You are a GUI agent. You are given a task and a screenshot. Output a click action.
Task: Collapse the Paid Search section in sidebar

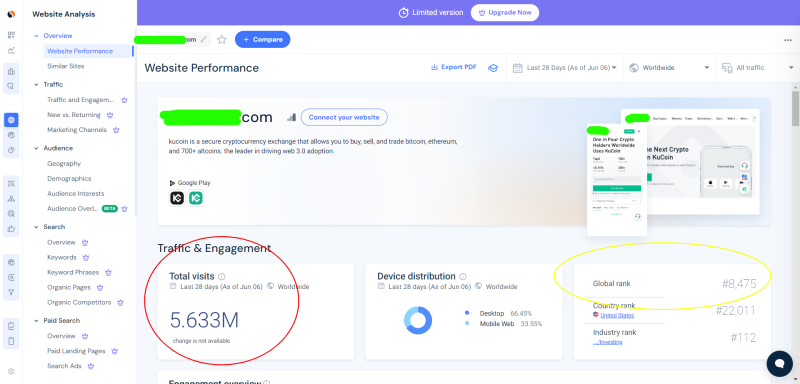(36, 321)
